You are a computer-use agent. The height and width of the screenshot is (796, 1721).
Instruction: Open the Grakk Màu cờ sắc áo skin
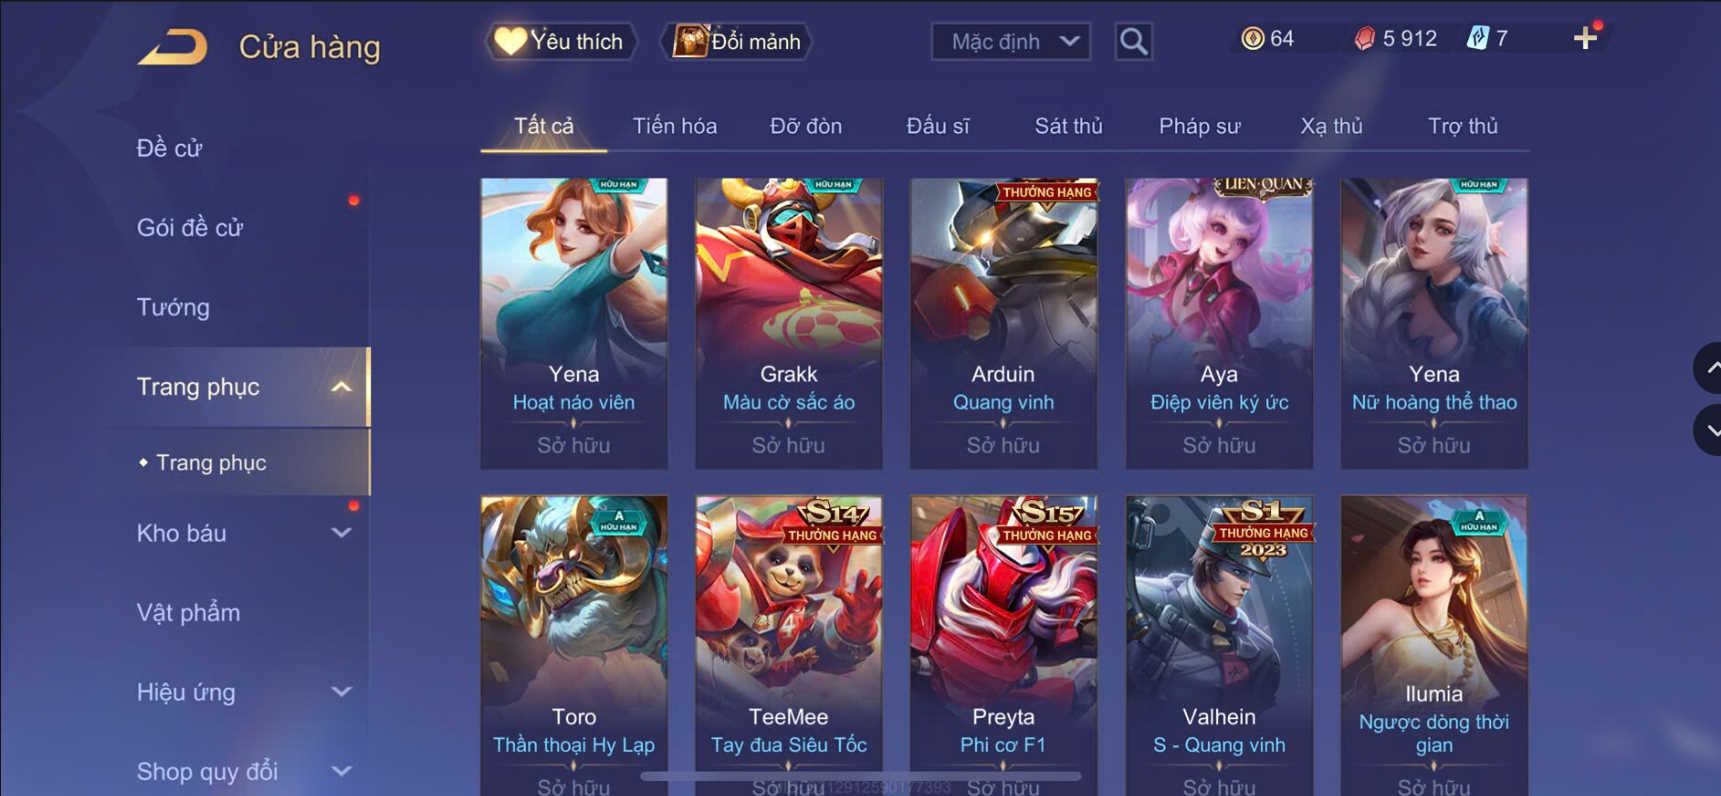pyautogui.click(x=789, y=323)
